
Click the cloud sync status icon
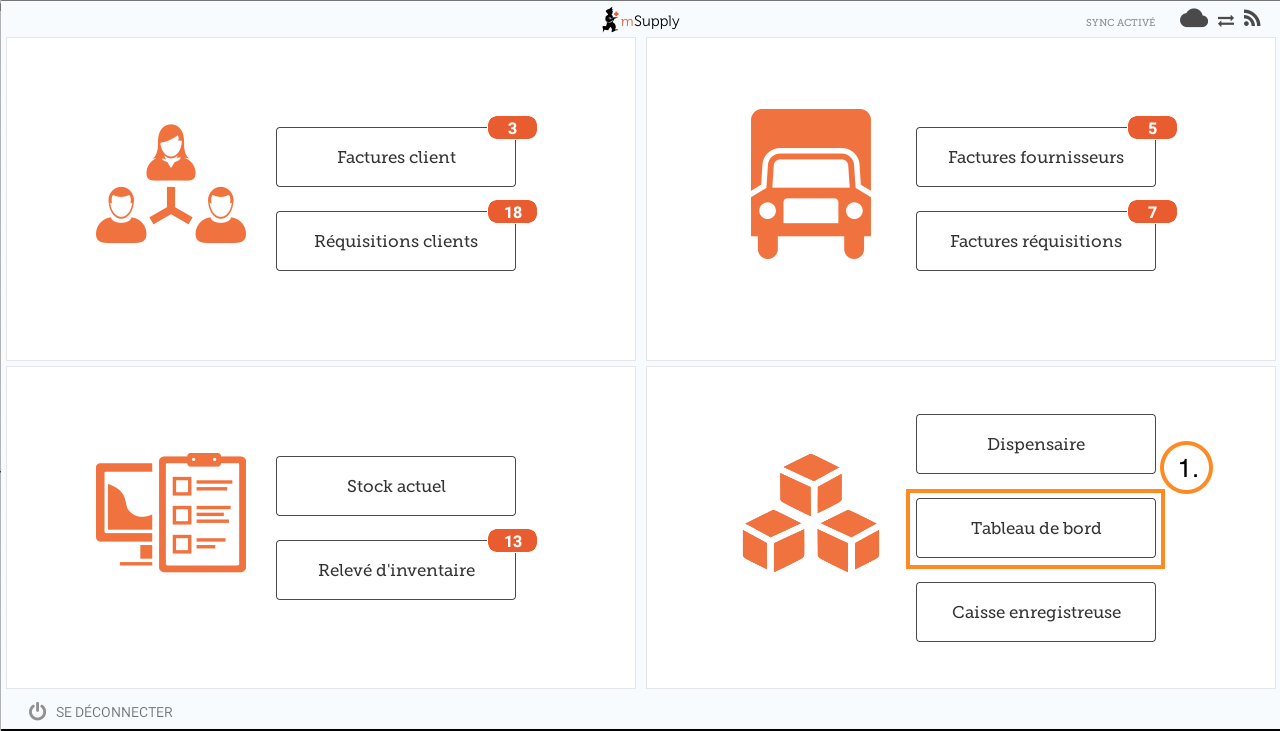point(1193,19)
